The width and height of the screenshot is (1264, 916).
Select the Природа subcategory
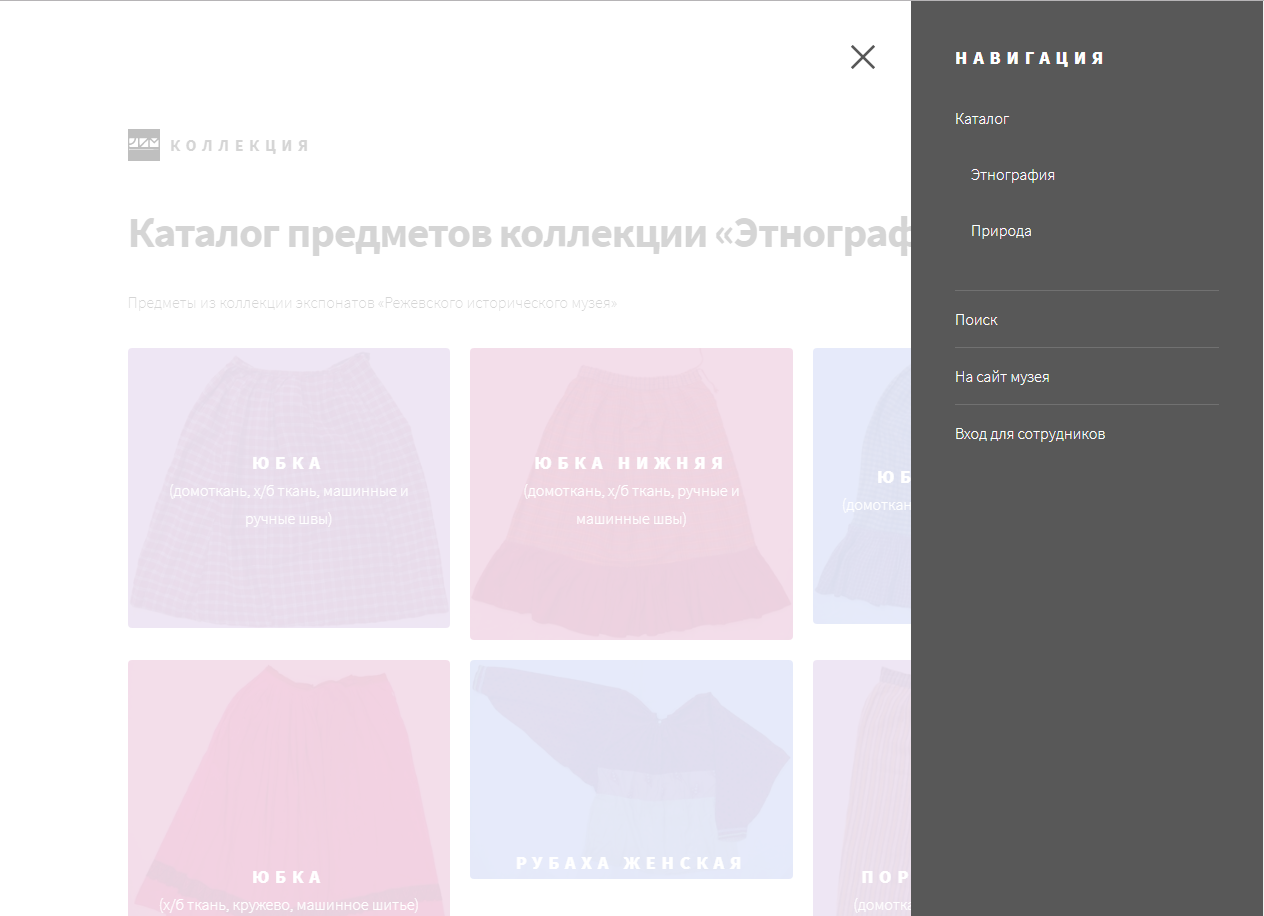pos(1001,231)
